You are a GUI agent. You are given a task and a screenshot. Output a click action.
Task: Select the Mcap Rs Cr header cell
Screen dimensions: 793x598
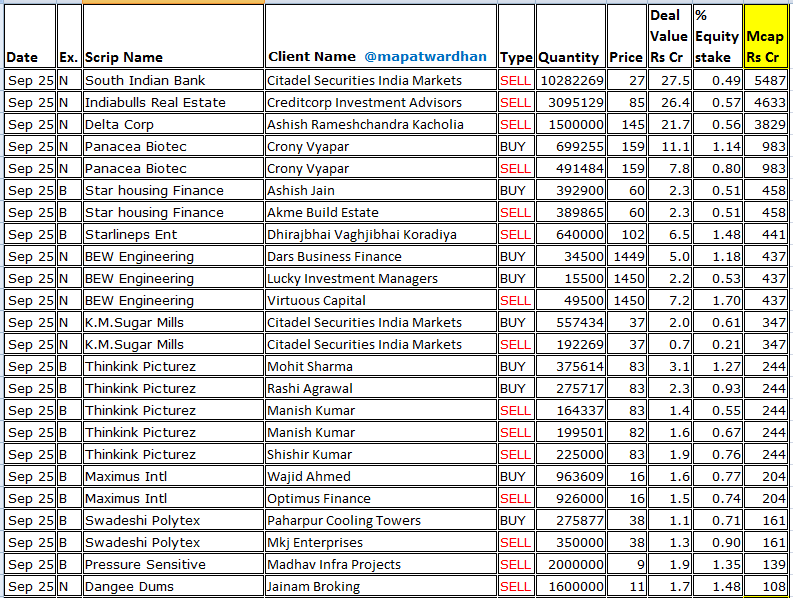765,36
